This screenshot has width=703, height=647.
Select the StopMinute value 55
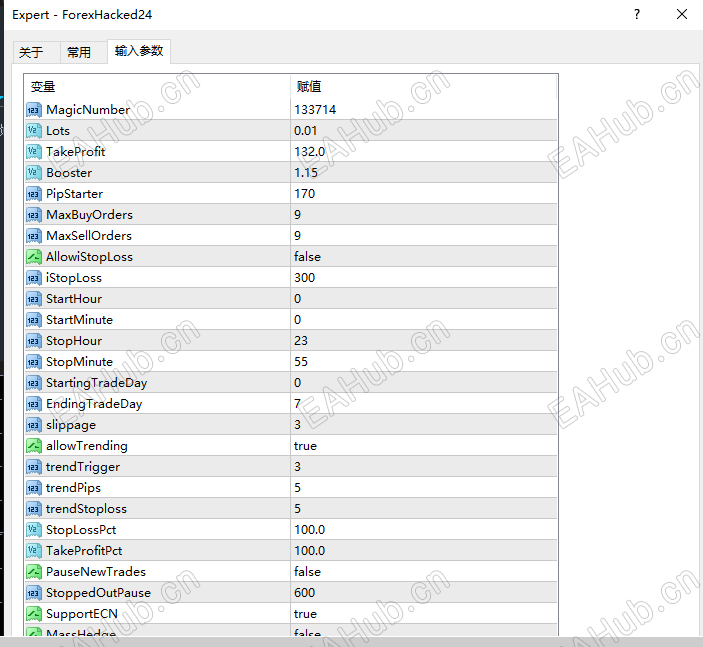[301, 362]
